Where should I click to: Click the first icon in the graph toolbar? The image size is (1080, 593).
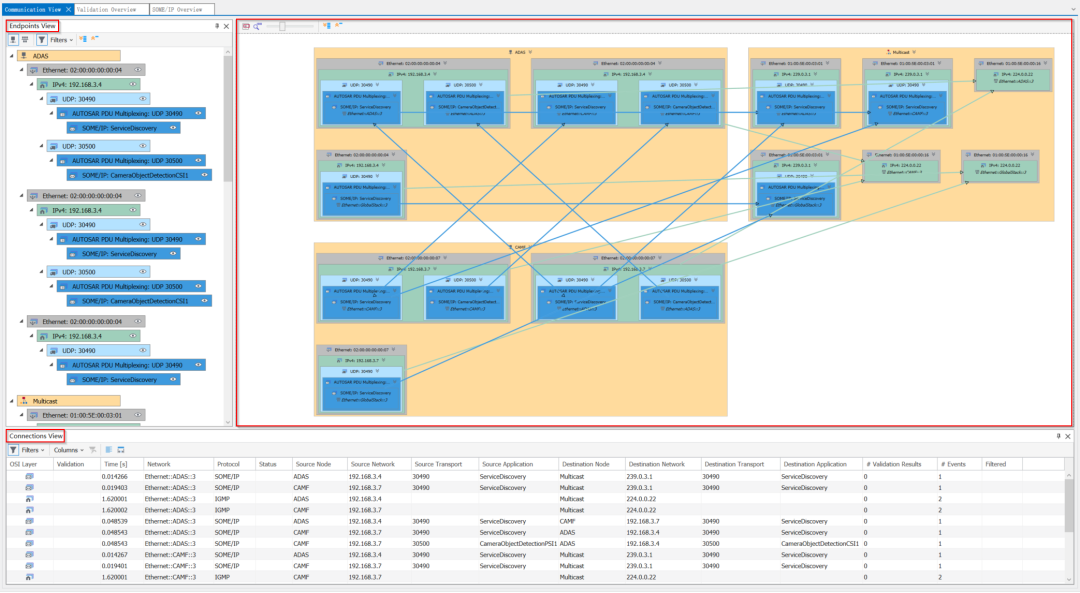[246, 26]
